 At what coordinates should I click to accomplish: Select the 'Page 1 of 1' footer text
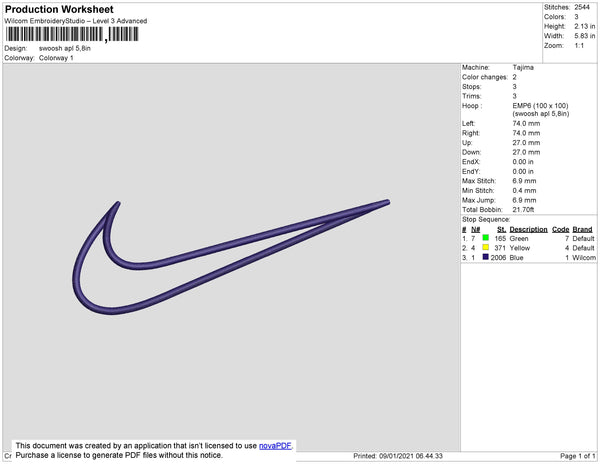[x=577, y=456]
